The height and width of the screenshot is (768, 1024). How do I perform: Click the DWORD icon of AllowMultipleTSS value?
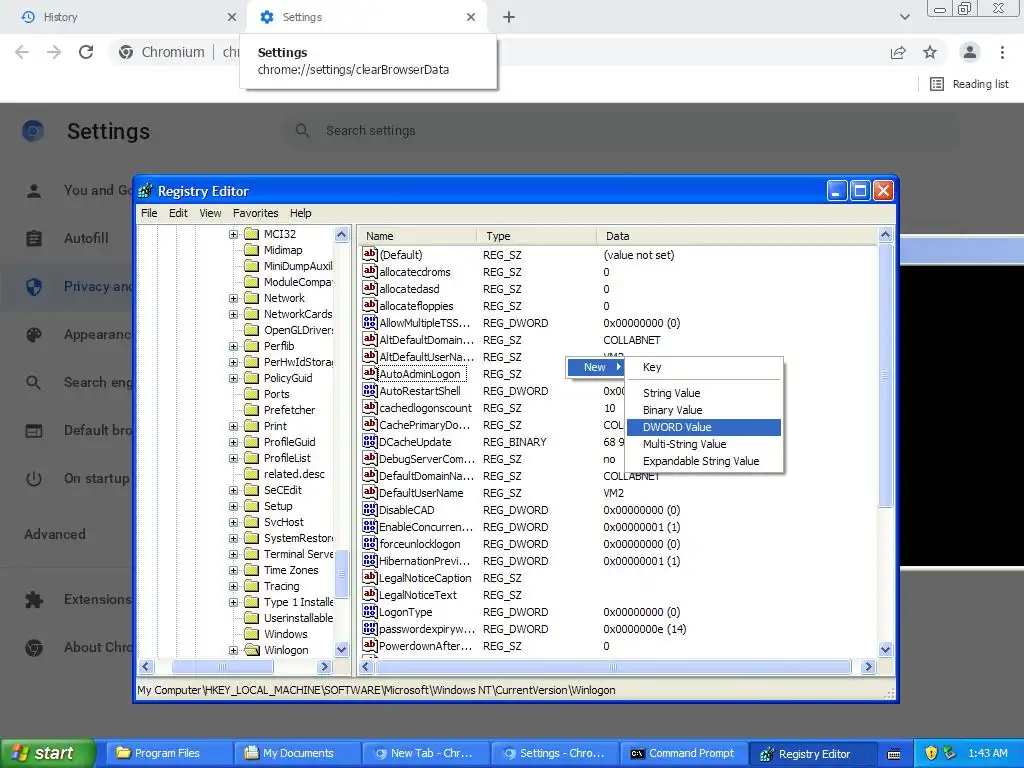click(x=370, y=322)
